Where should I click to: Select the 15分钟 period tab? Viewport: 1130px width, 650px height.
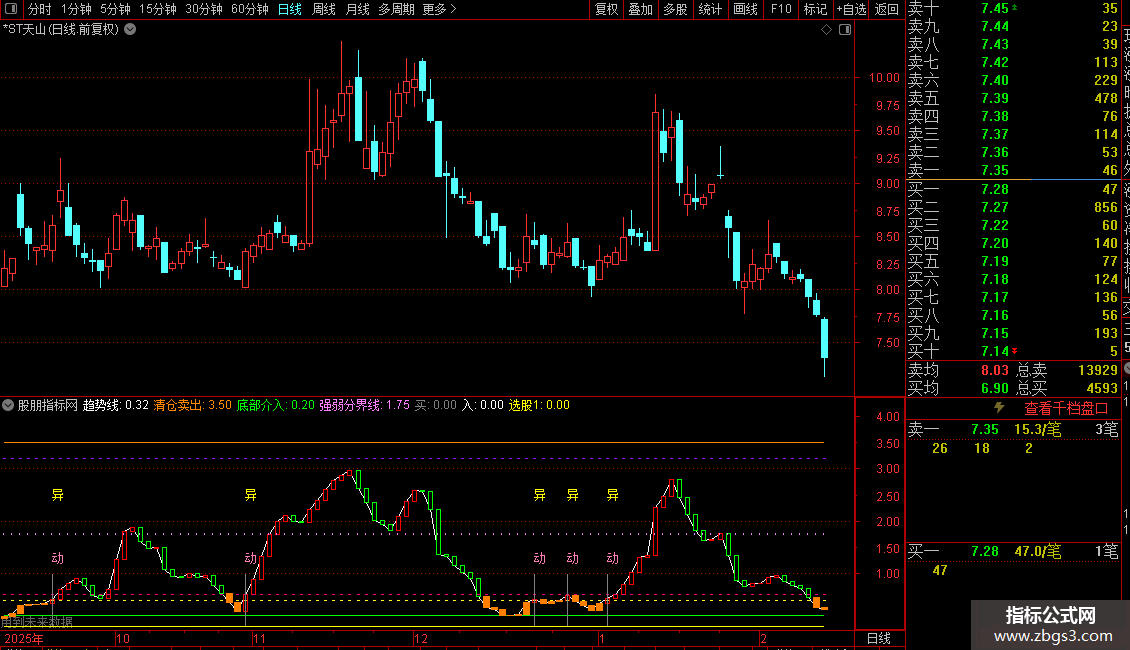pos(158,9)
